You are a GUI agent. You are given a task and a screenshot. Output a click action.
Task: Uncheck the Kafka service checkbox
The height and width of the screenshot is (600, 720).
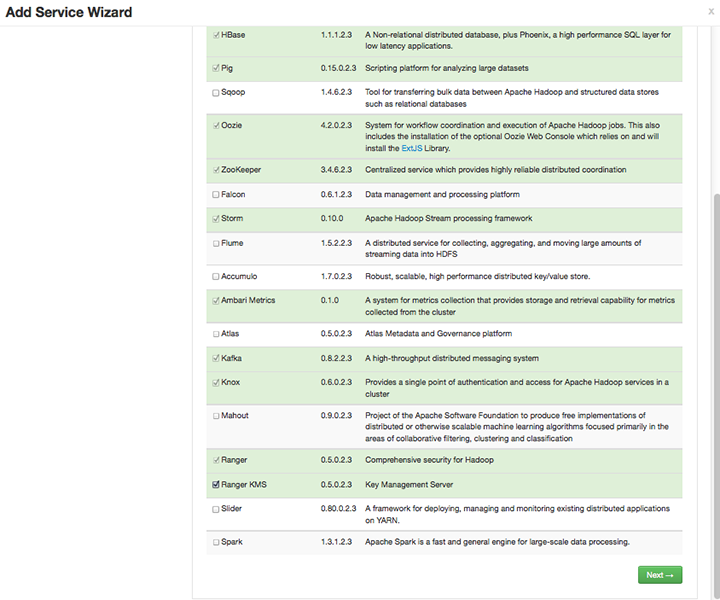(x=216, y=358)
